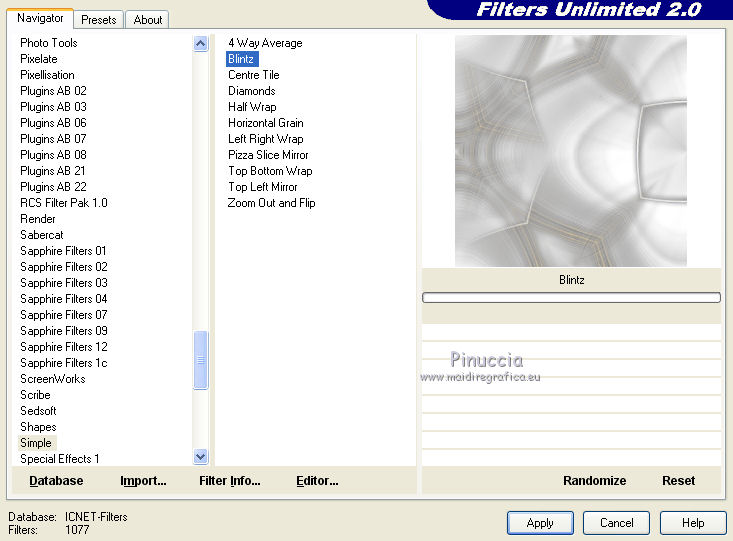Select the Sabercat category
This screenshot has width=733, height=541.
click(x=42, y=235)
